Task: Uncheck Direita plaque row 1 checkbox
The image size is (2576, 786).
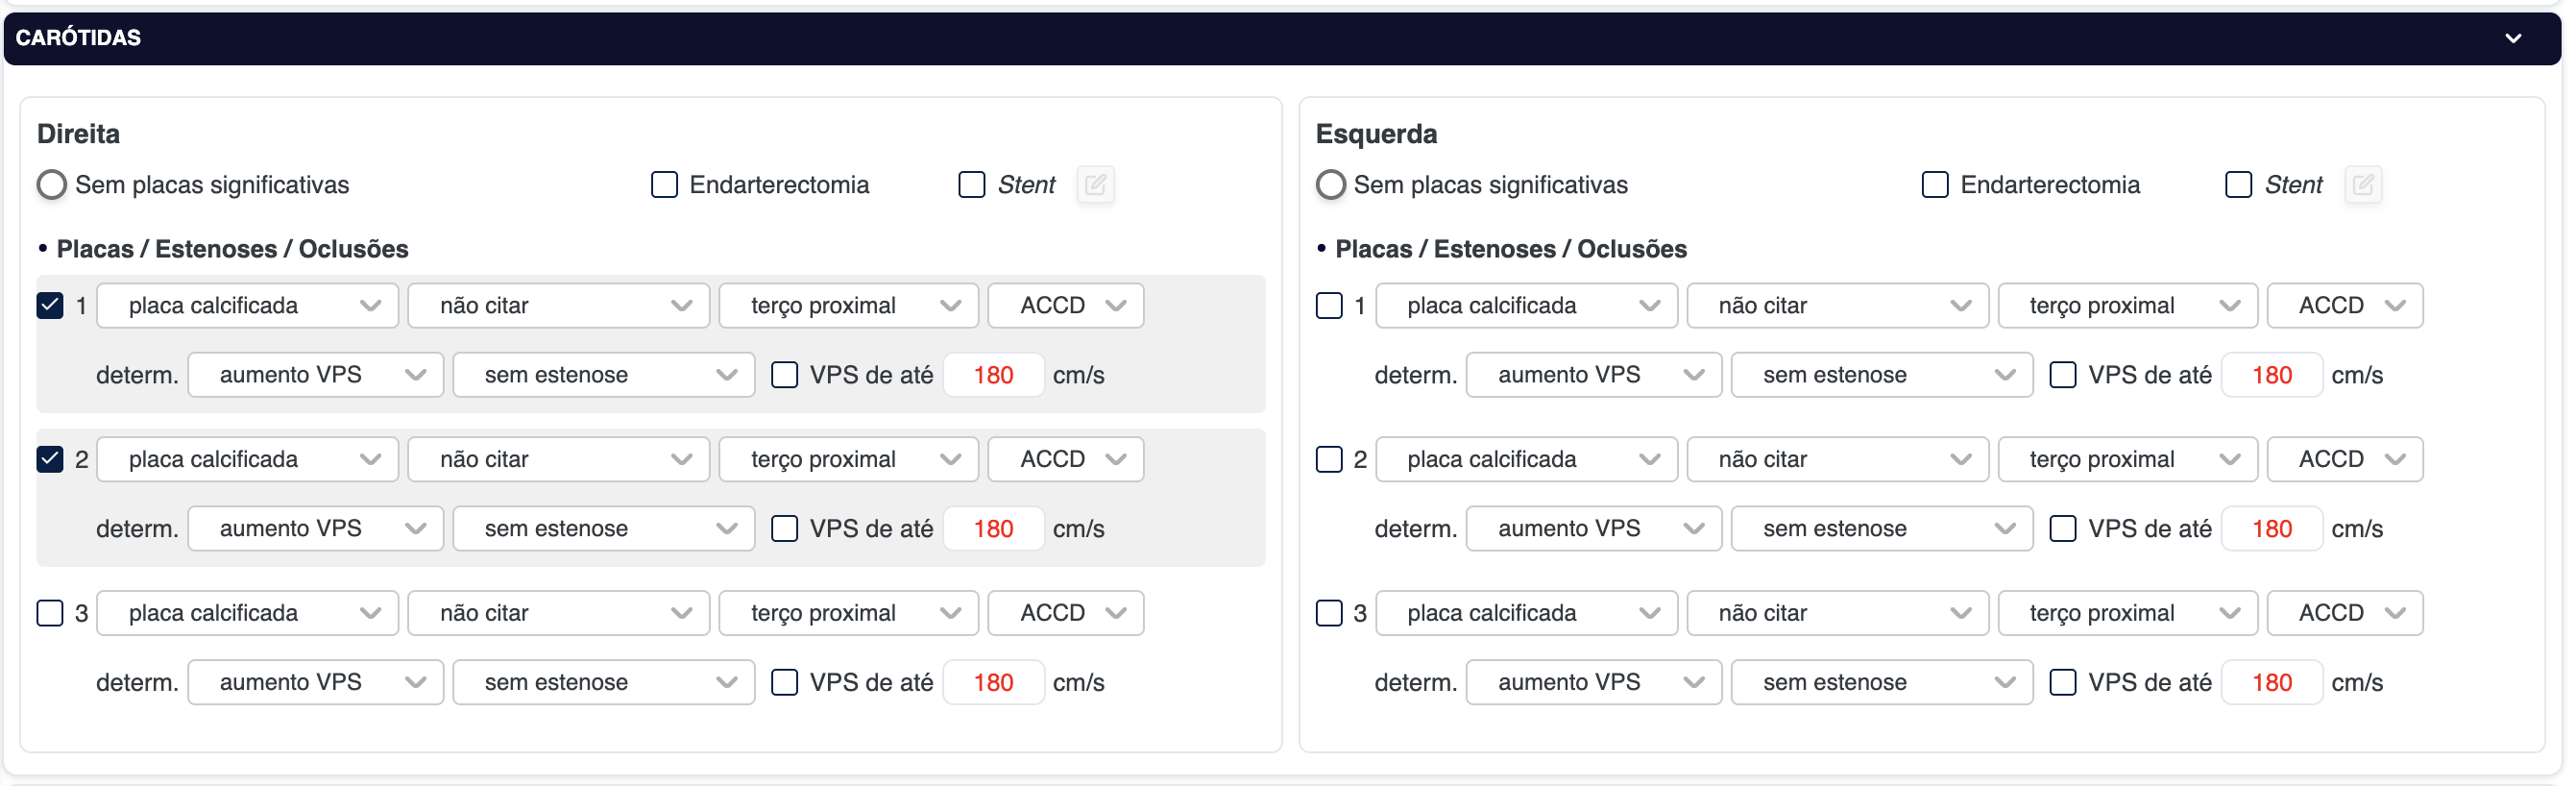Action: pos(50,305)
